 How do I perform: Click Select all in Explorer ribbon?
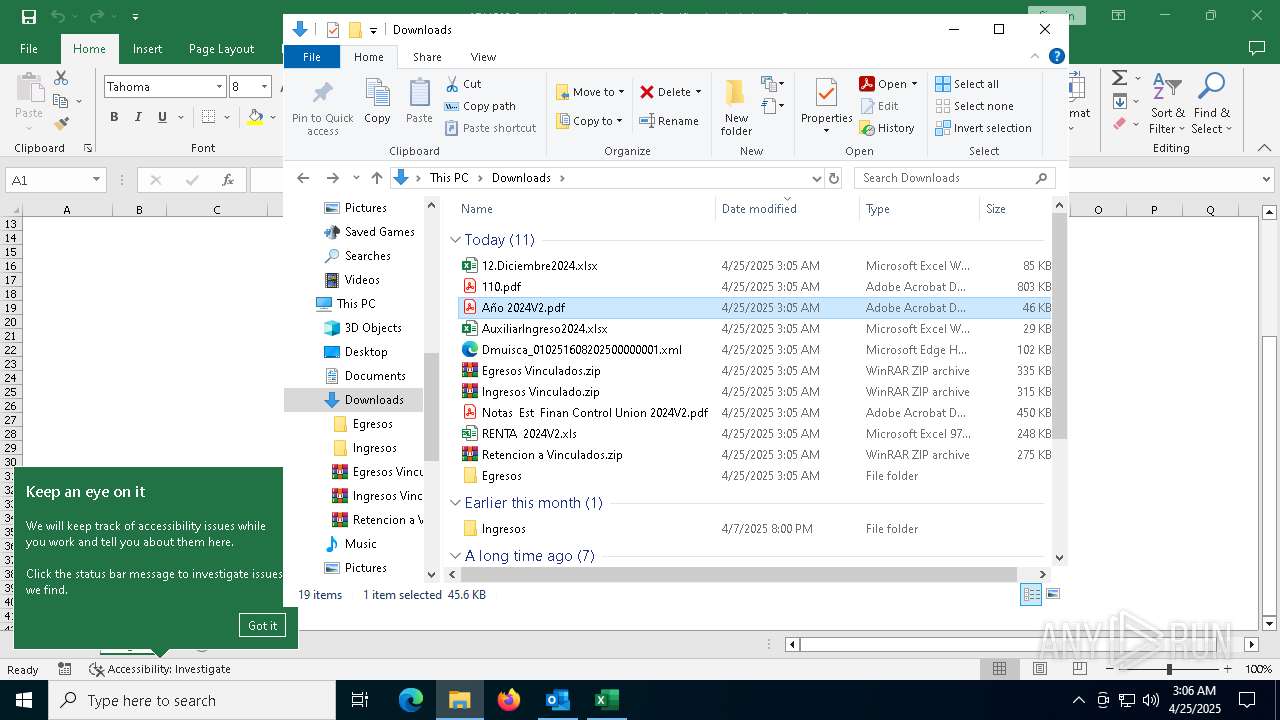(x=967, y=84)
